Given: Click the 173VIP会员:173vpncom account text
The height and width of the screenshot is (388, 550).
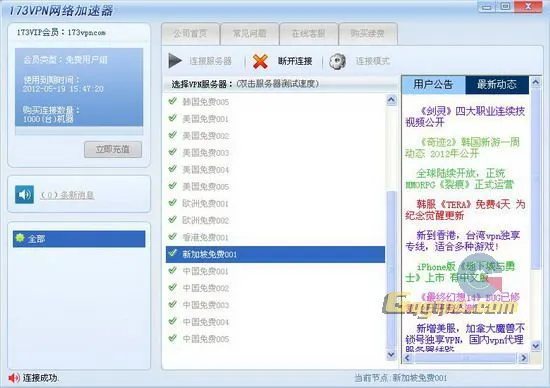Looking at the screenshot, I should coord(61,33).
